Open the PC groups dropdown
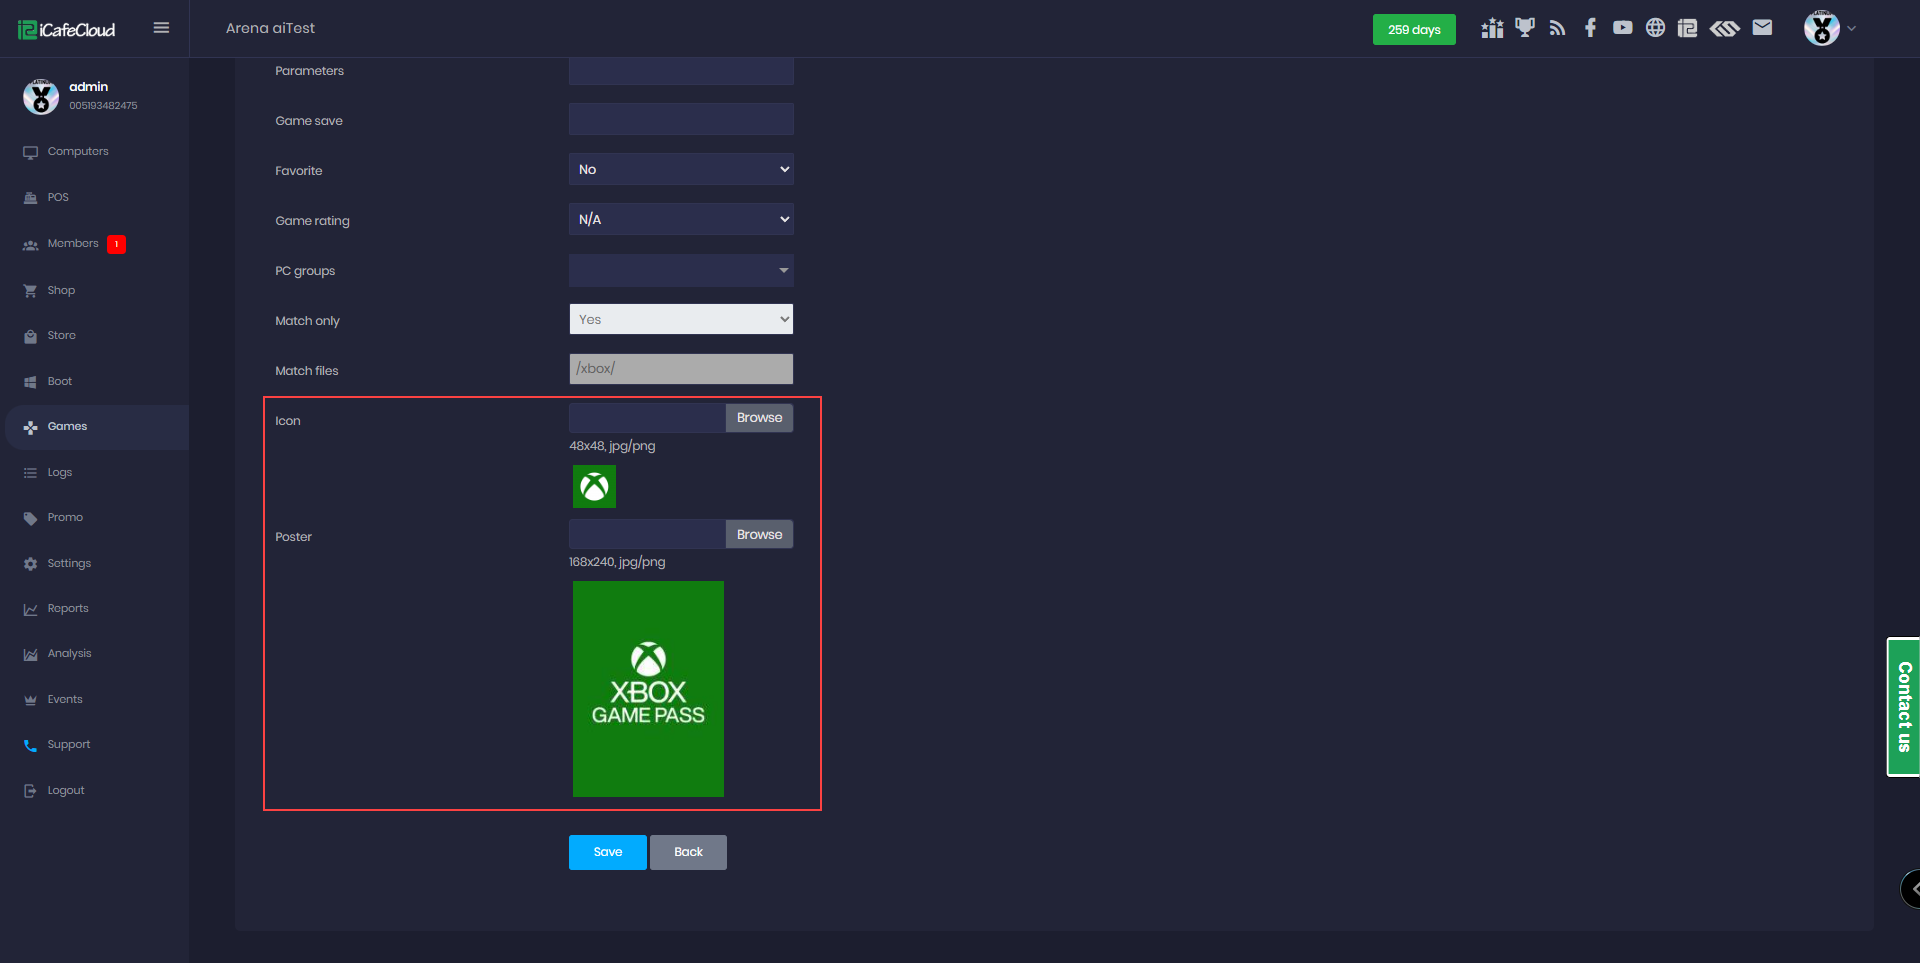1920x963 pixels. pos(681,270)
